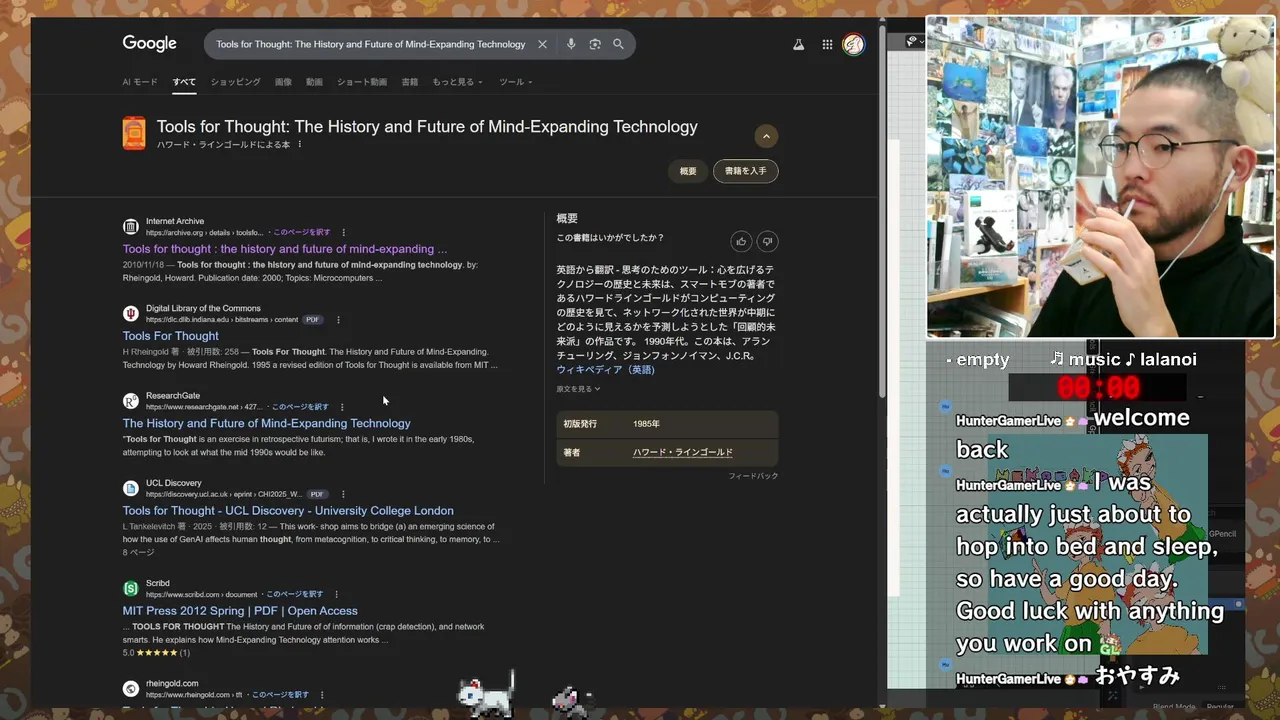Click the ResearchGate favicon
The image size is (1280, 720).
(x=131, y=401)
